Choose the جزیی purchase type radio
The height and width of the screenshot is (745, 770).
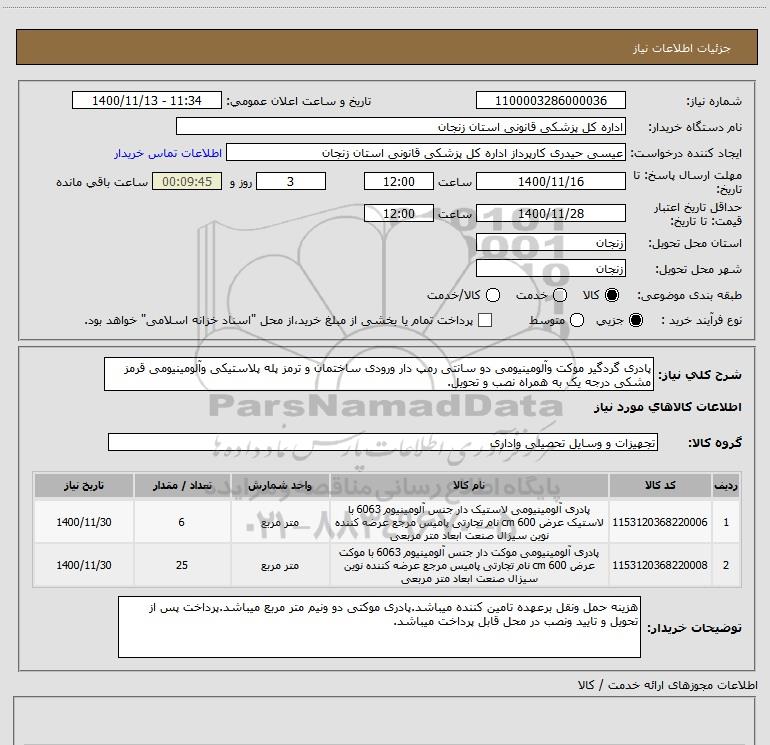(x=636, y=320)
